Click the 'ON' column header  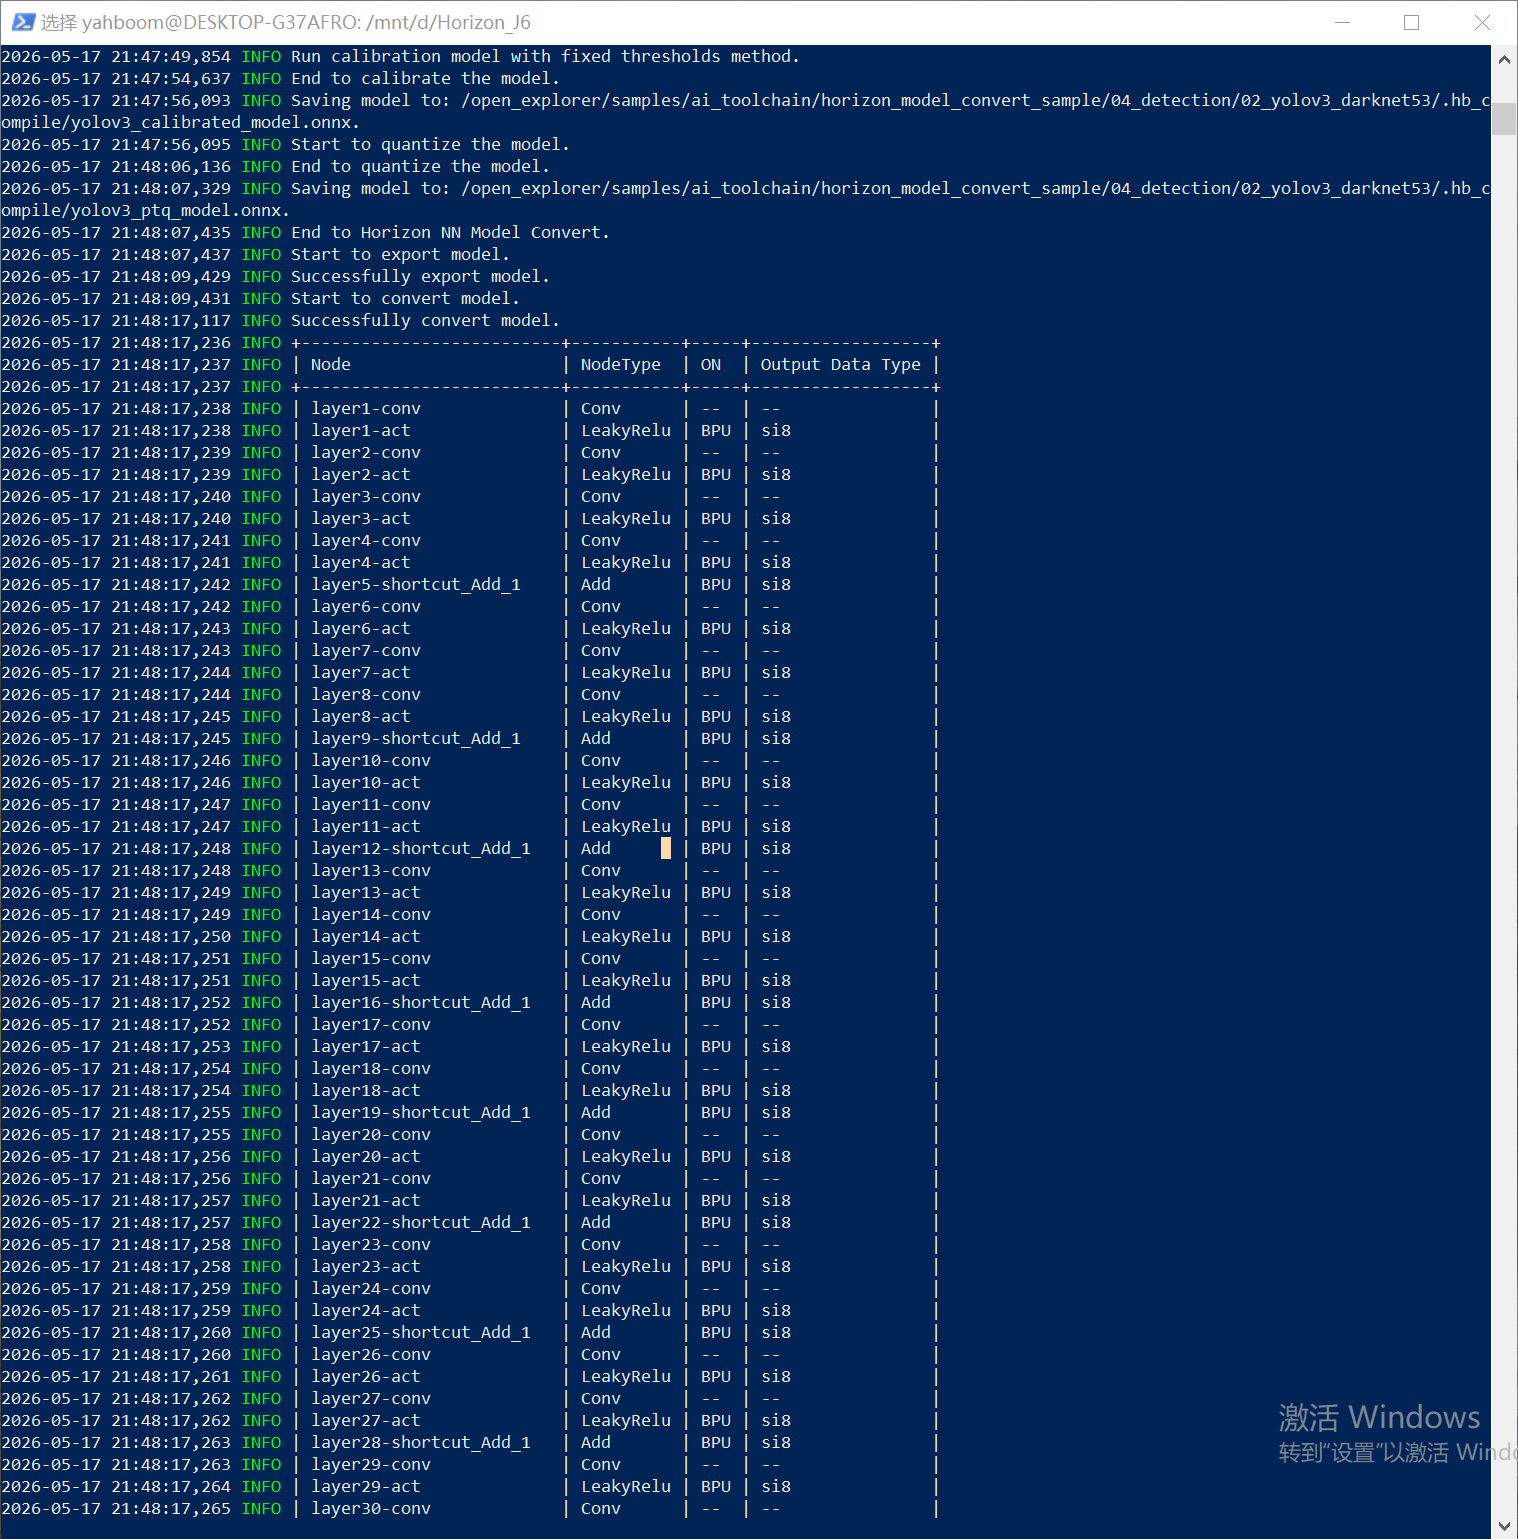point(711,364)
